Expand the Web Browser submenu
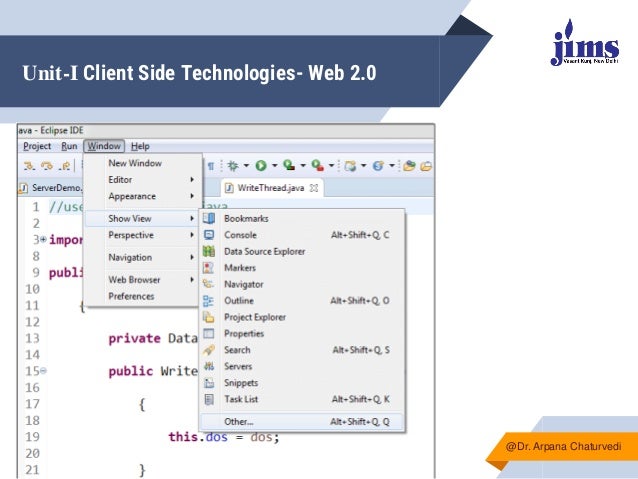638x479 pixels. tap(143, 280)
